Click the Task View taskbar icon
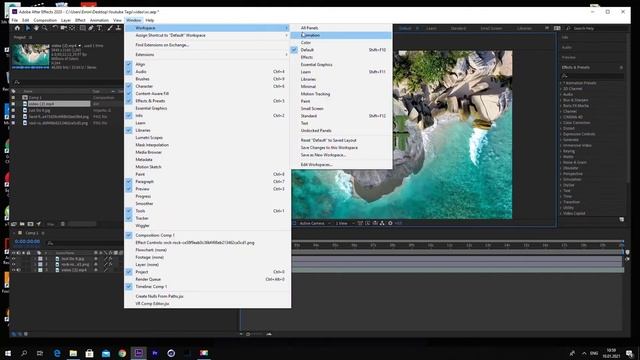This screenshot has width=640, height=360. (x=40, y=353)
